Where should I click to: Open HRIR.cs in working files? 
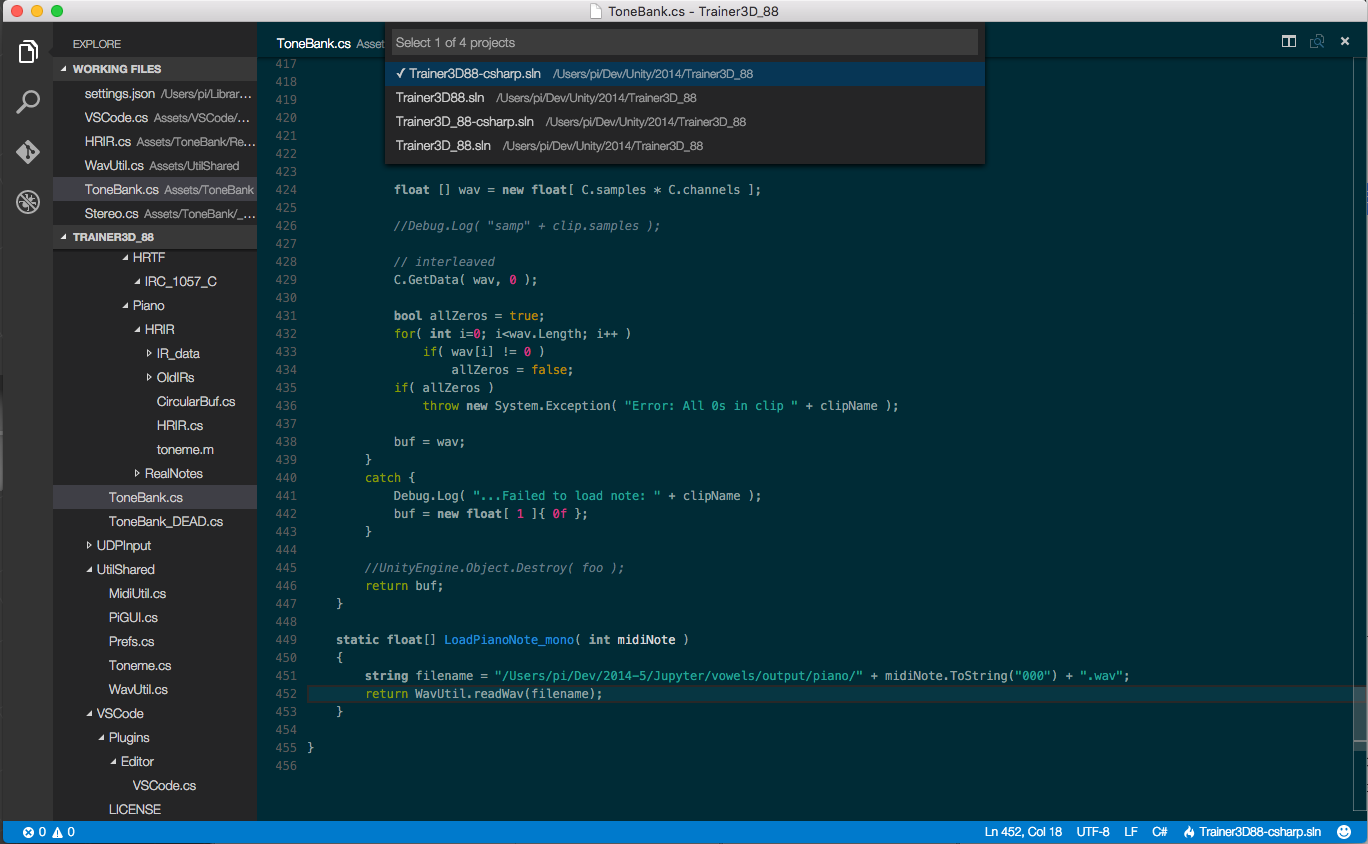[155, 142]
